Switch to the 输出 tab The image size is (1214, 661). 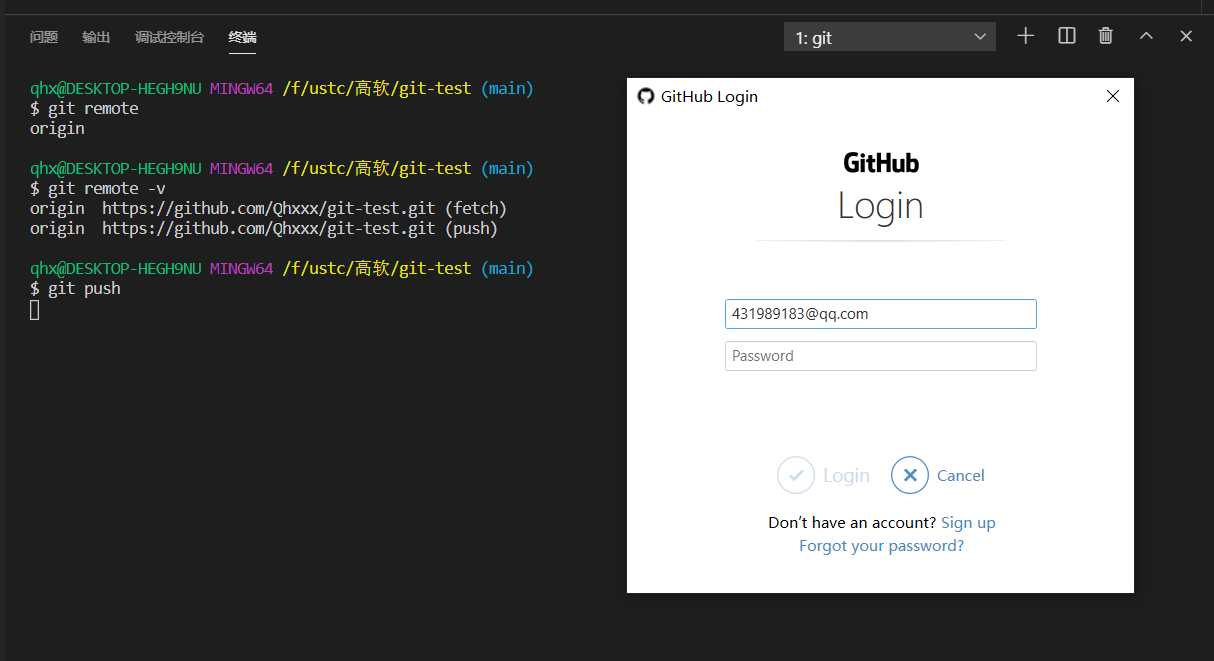[x=96, y=37]
